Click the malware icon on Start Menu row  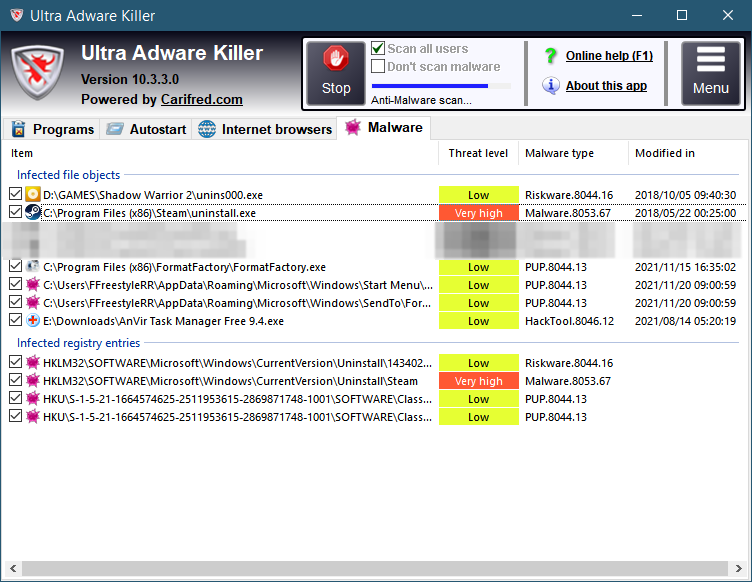point(33,284)
